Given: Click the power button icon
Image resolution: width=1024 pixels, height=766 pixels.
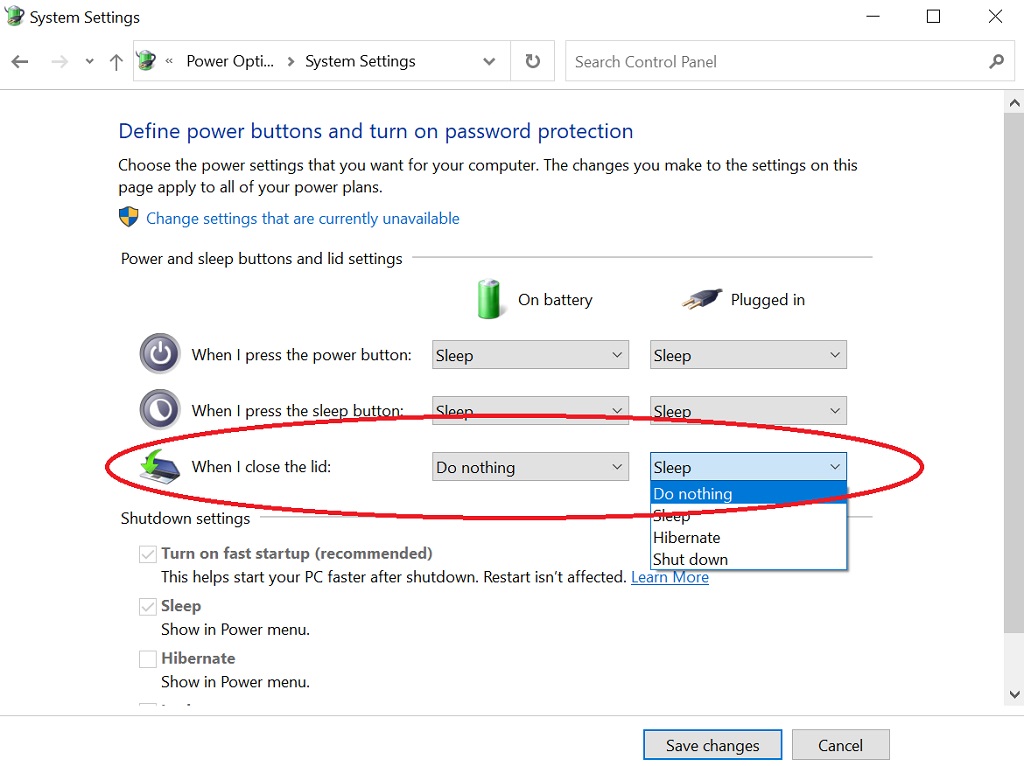Looking at the screenshot, I should point(160,354).
